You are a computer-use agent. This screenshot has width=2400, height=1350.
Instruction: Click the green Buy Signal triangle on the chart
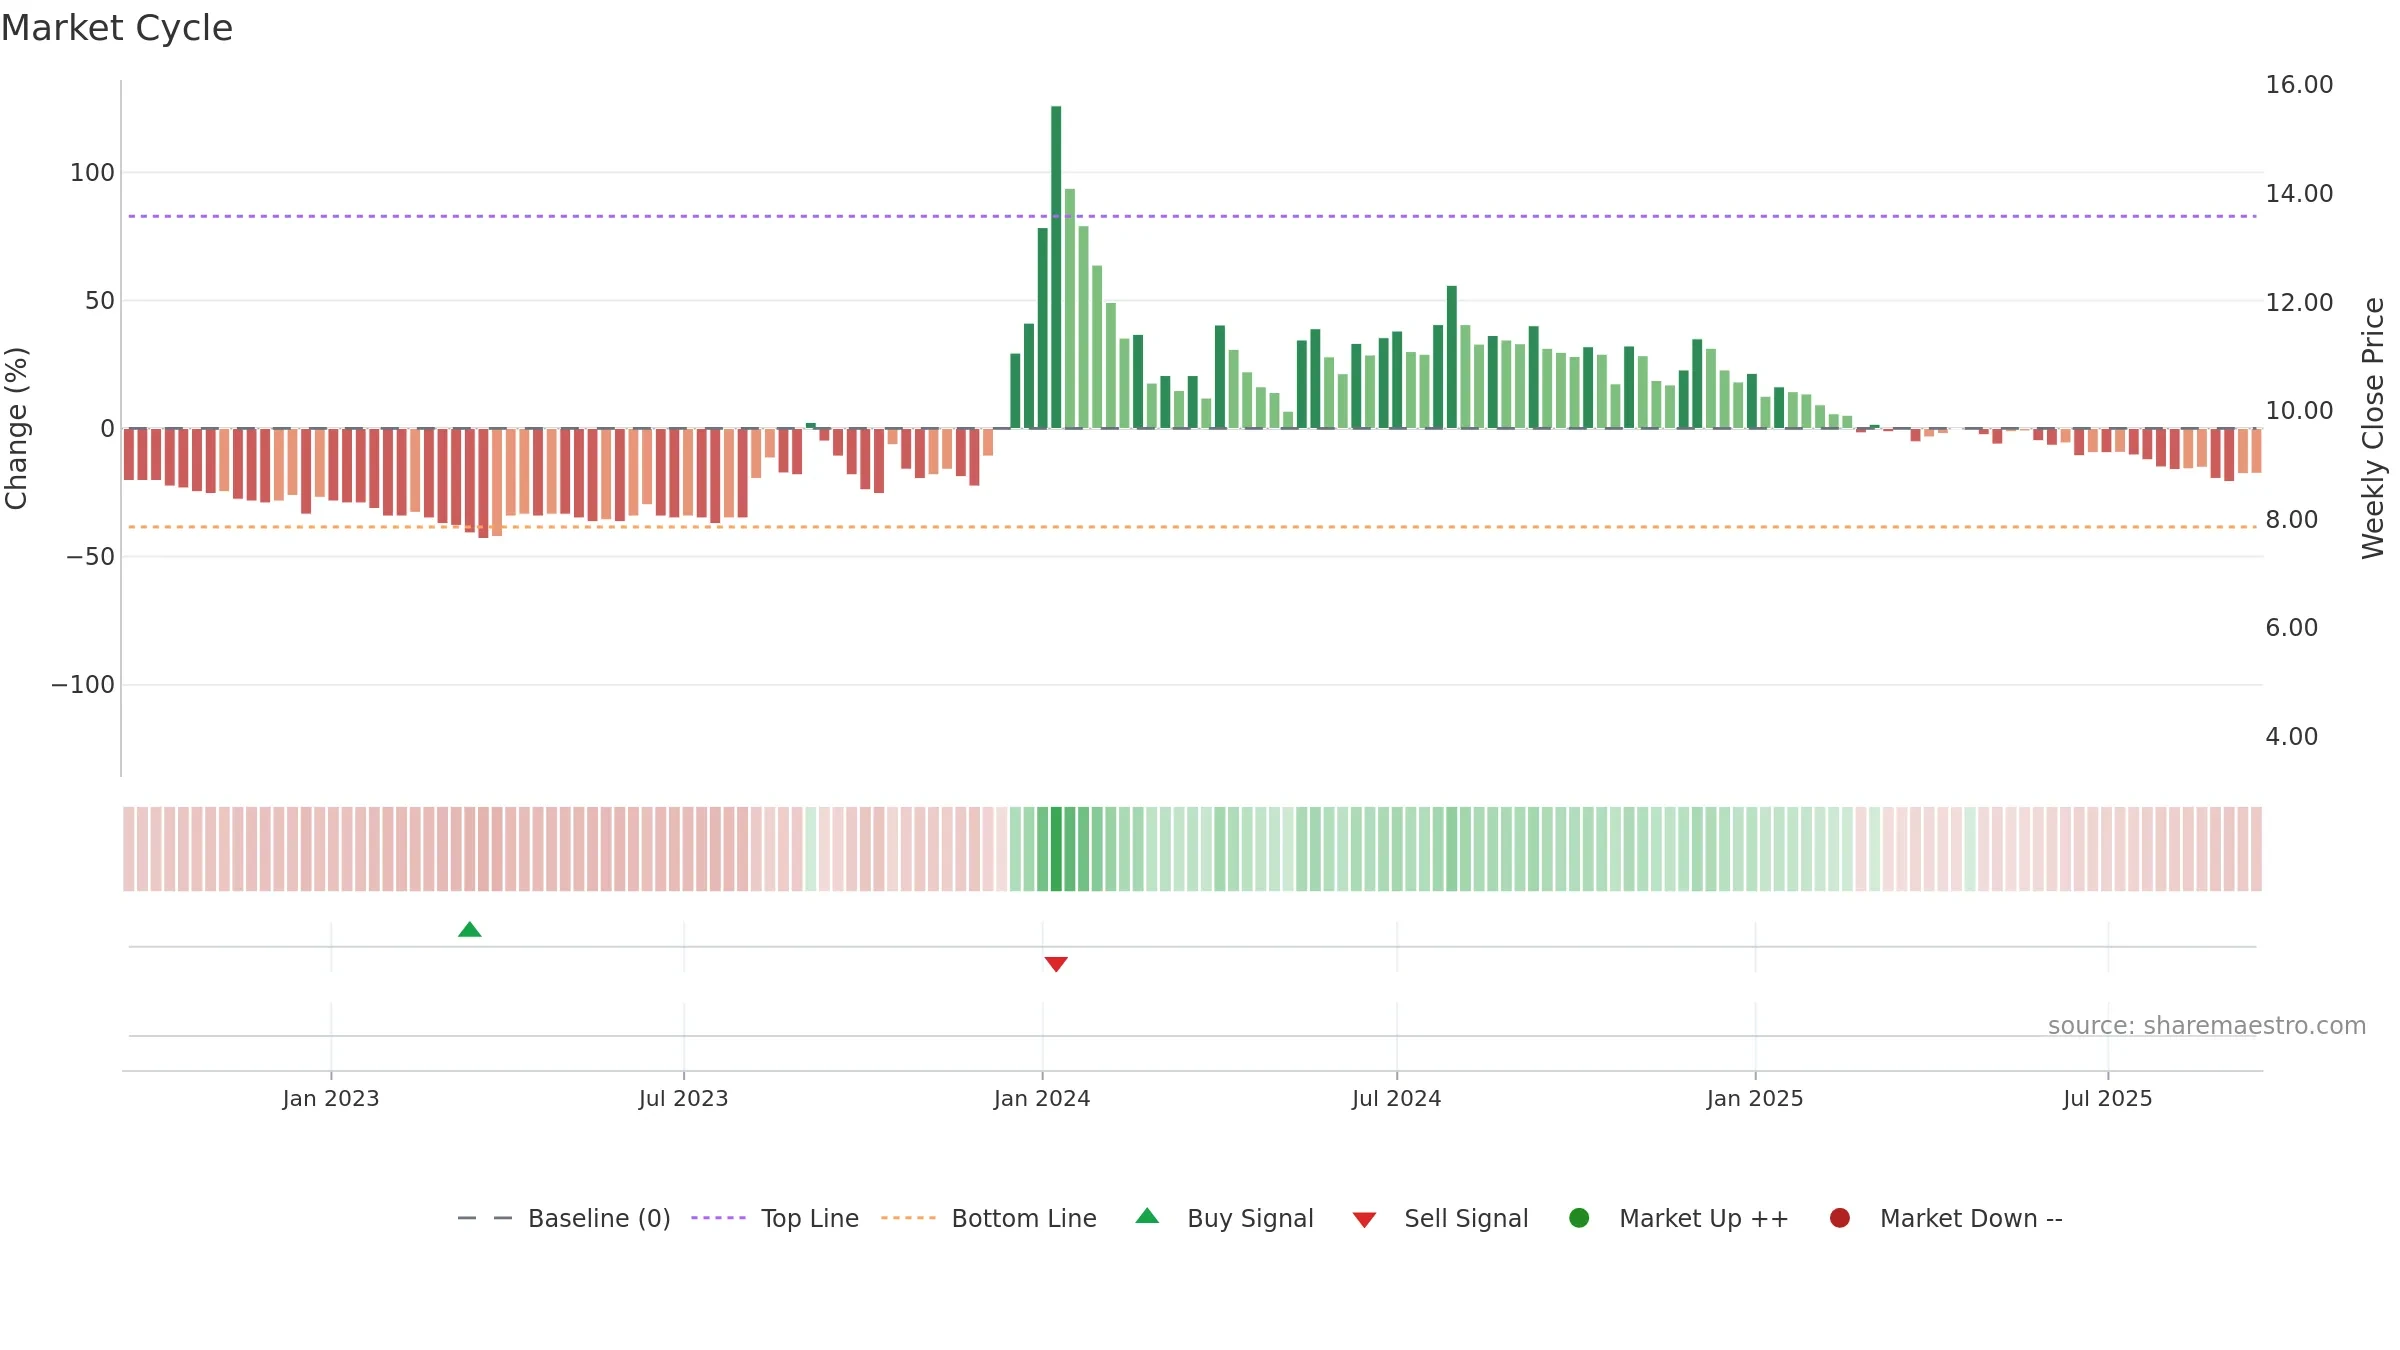(x=469, y=929)
